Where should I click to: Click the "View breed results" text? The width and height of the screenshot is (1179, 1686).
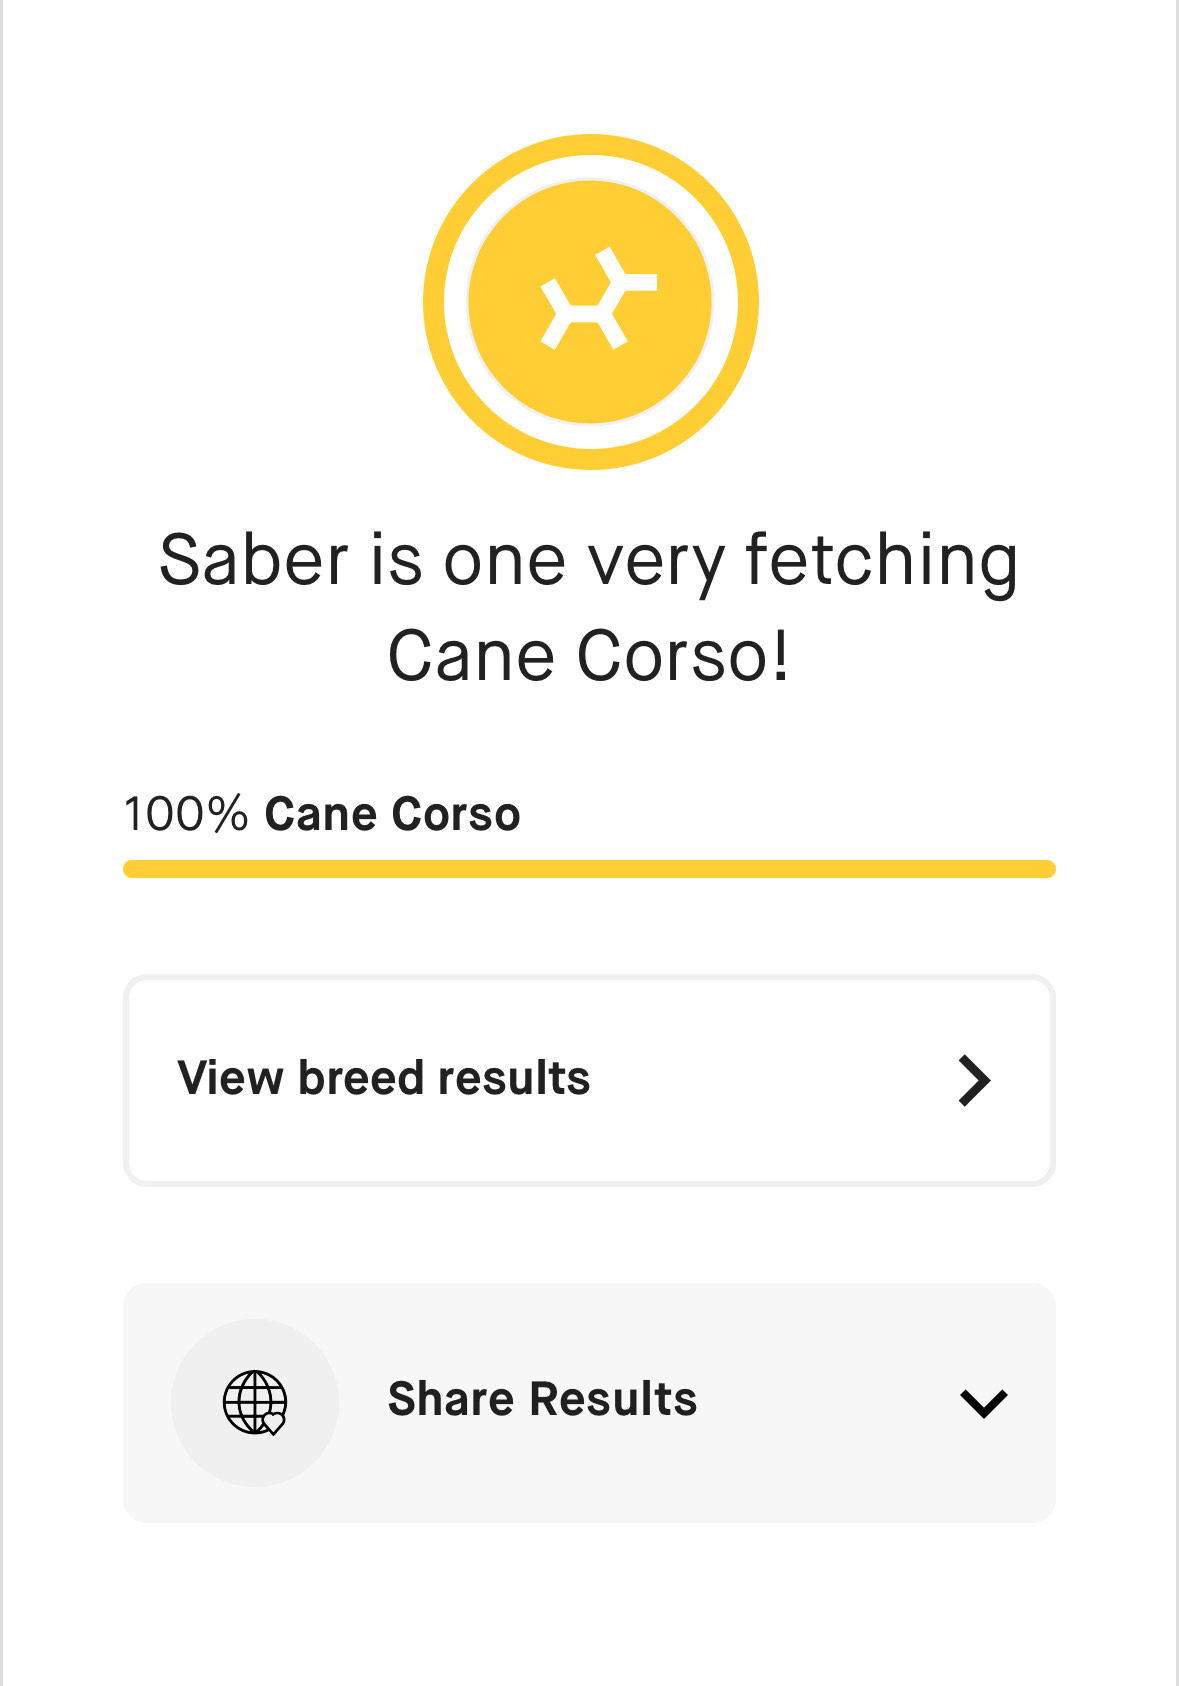(384, 1078)
